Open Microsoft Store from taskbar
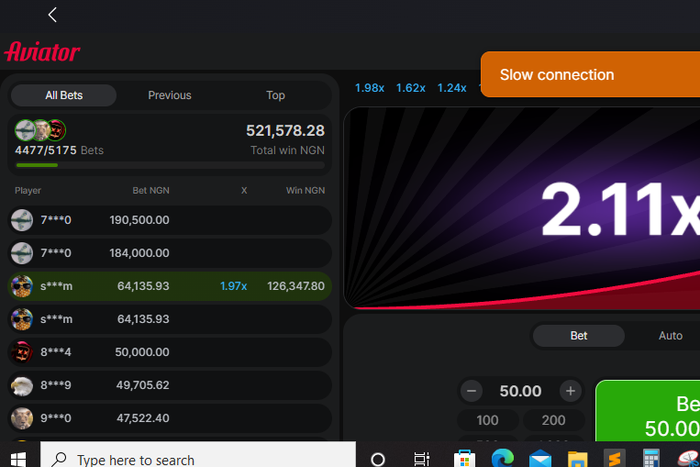This screenshot has height=467, width=700. click(464, 458)
